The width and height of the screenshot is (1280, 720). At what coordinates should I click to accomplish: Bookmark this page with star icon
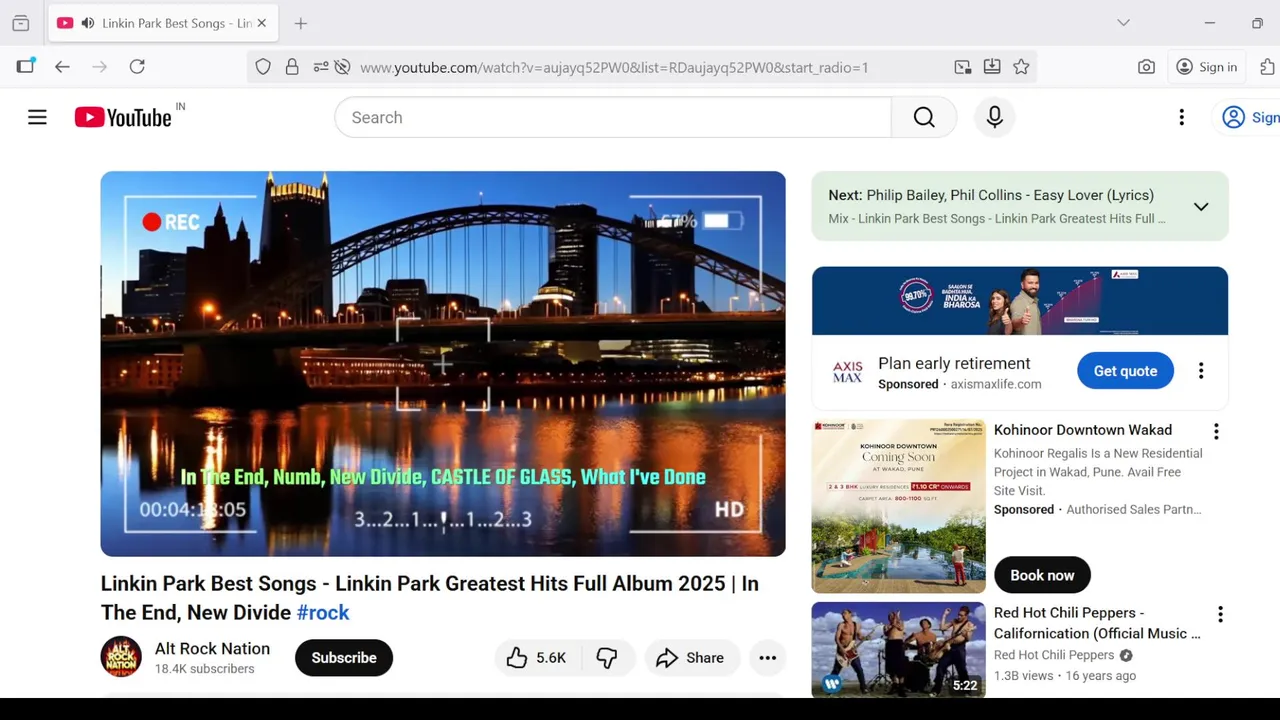(x=1021, y=67)
